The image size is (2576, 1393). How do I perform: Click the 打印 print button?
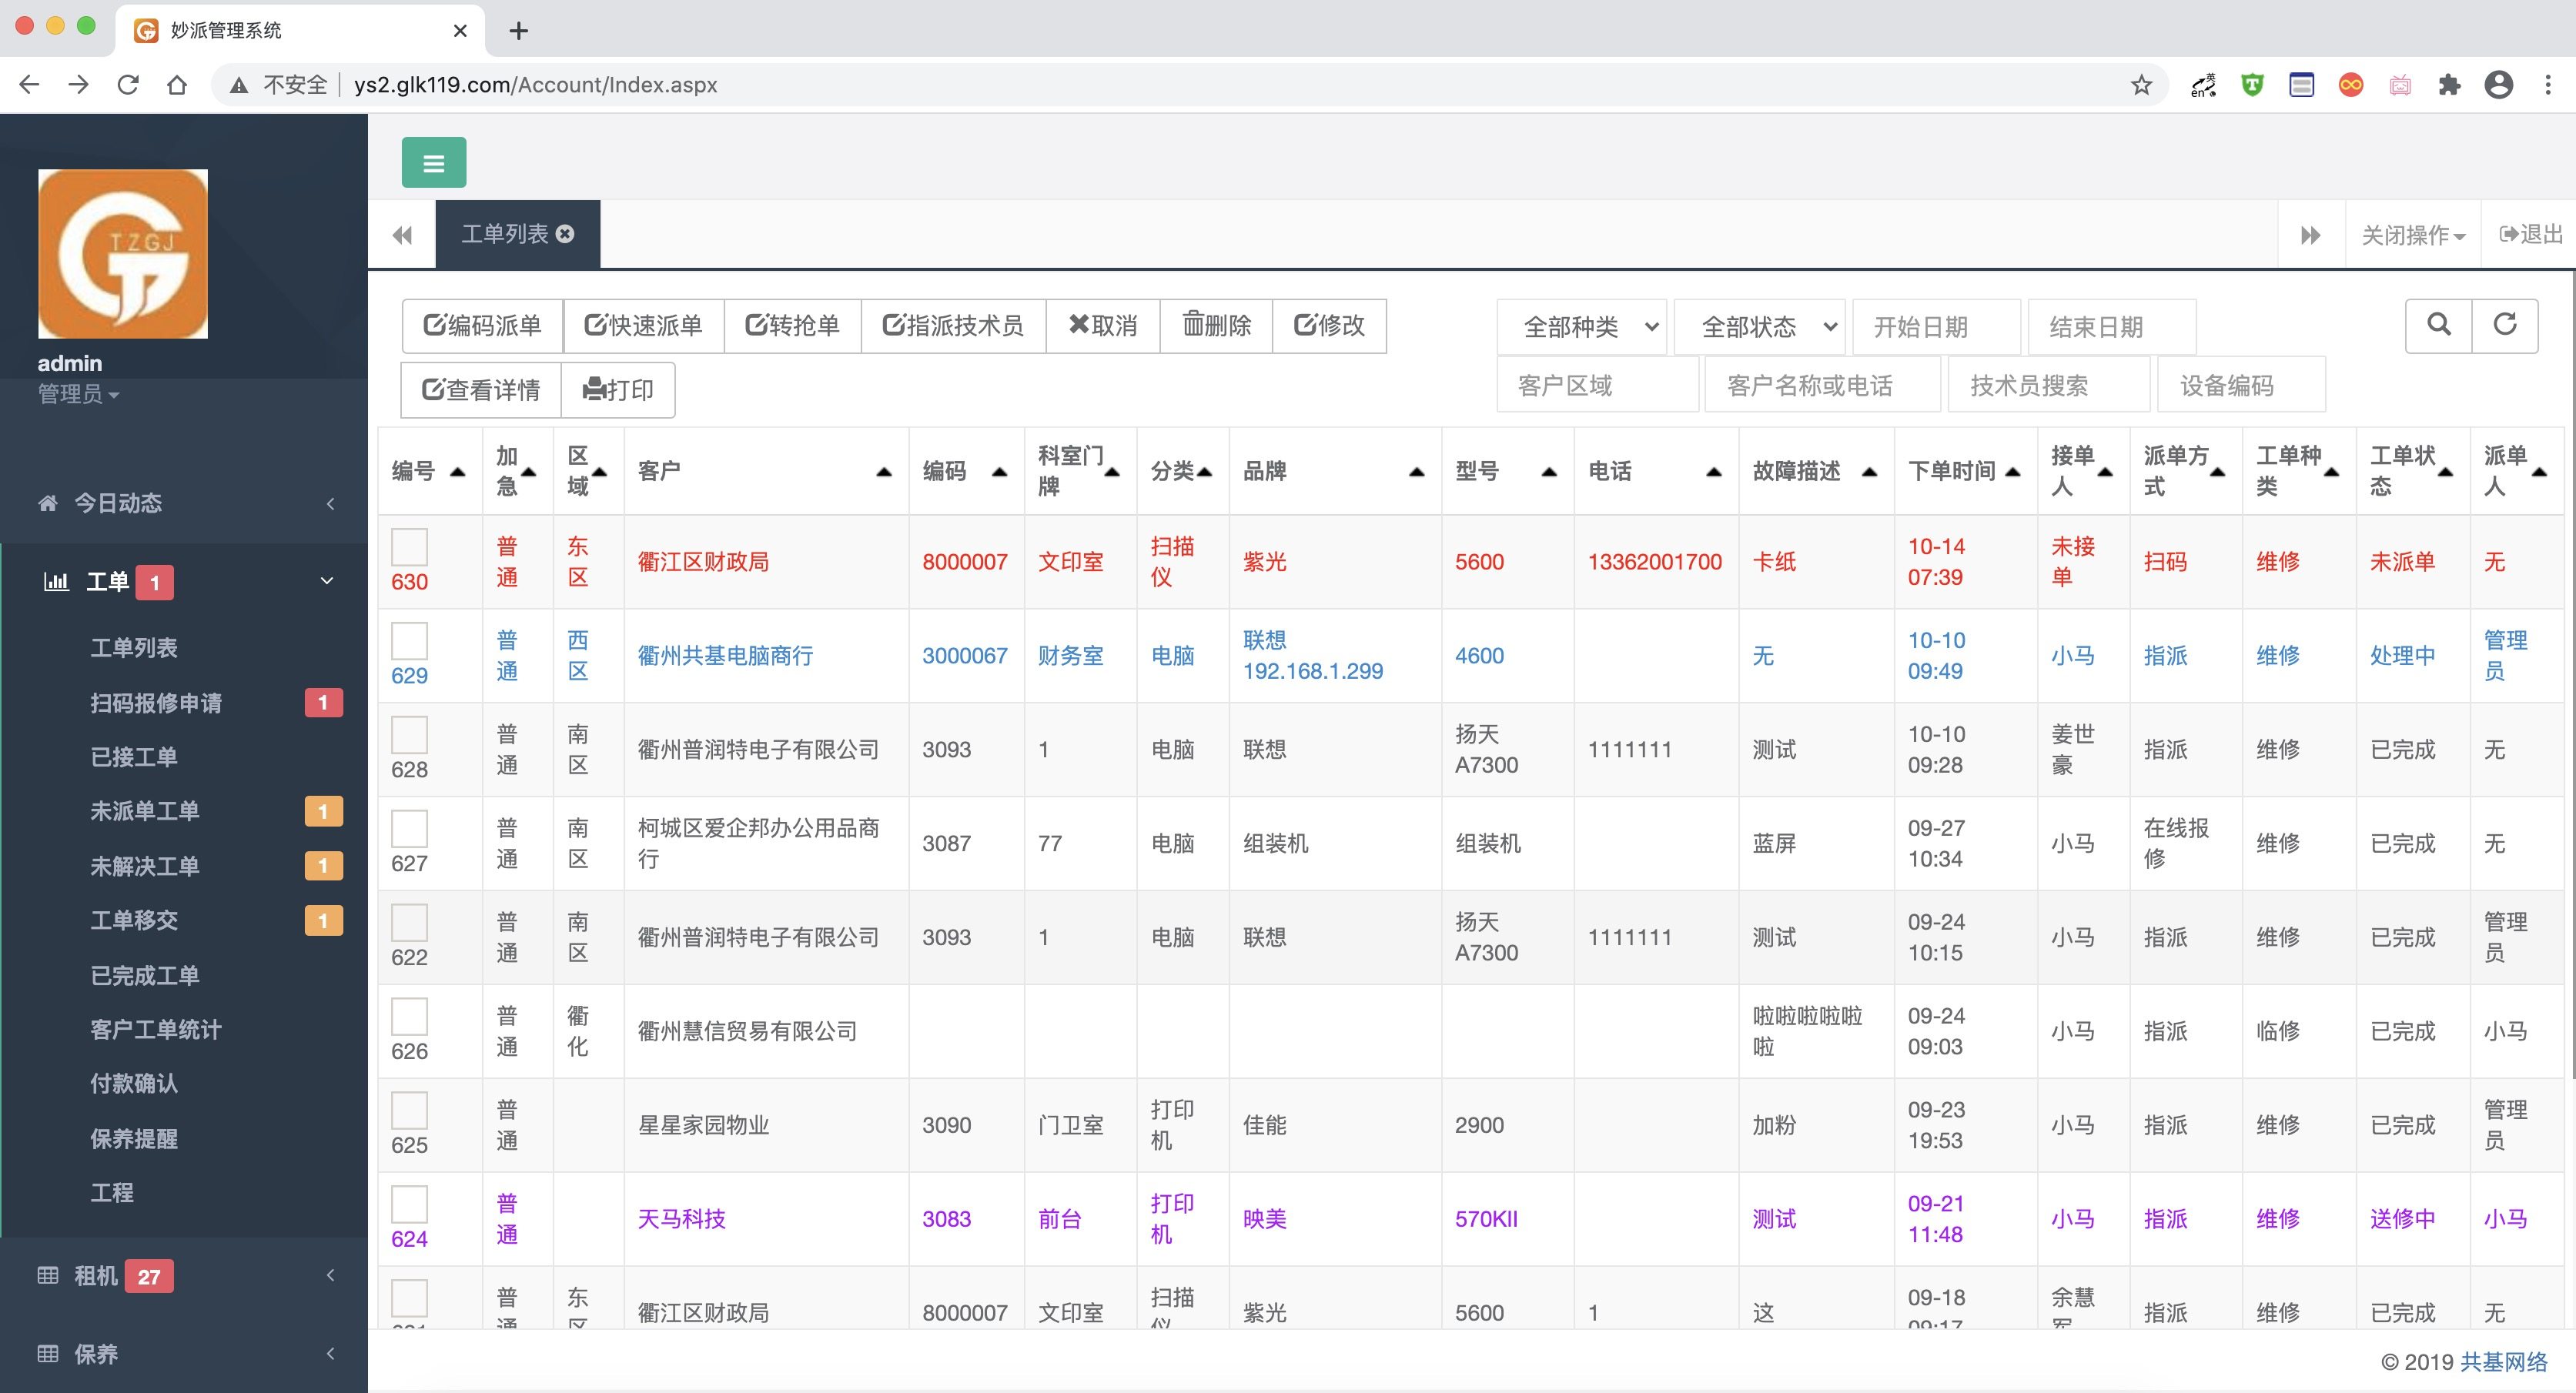point(618,389)
